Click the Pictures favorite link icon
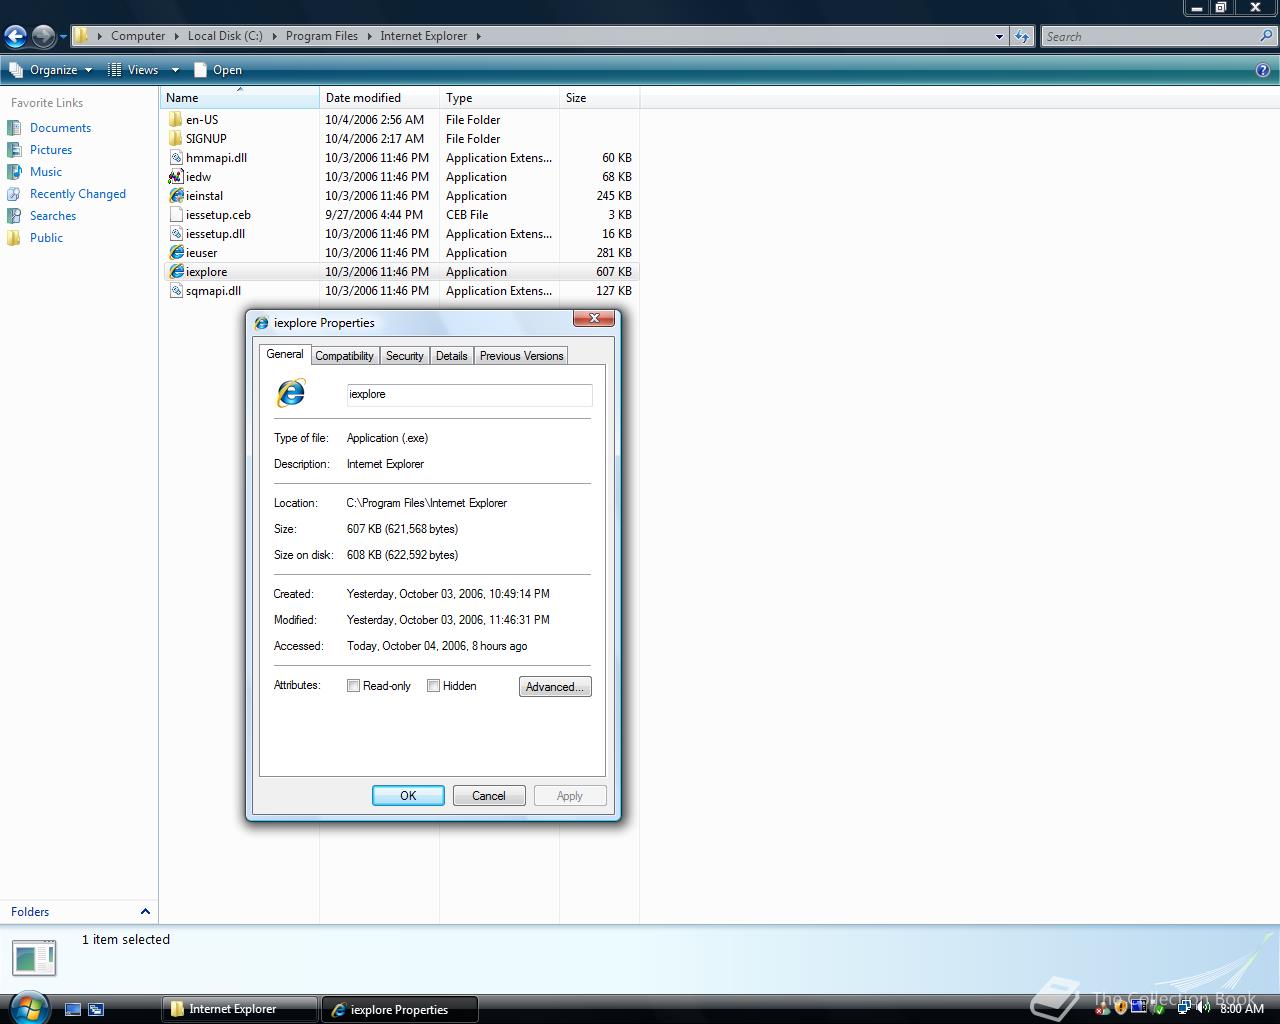This screenshot has height=1024, width=1280. click(14, 150)
